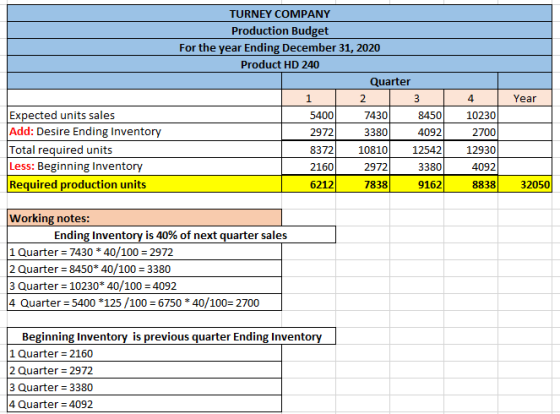
Task: Click the Product HD 240 heading
Action: (280, 64)
